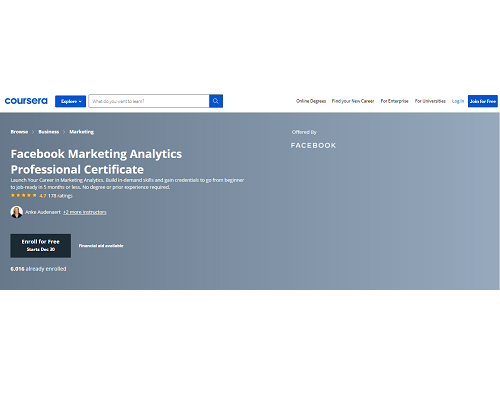Screen dimensions: 500x400
Task: Focus the 'What do you want to learn?' search field
Action: pos(149,101)
